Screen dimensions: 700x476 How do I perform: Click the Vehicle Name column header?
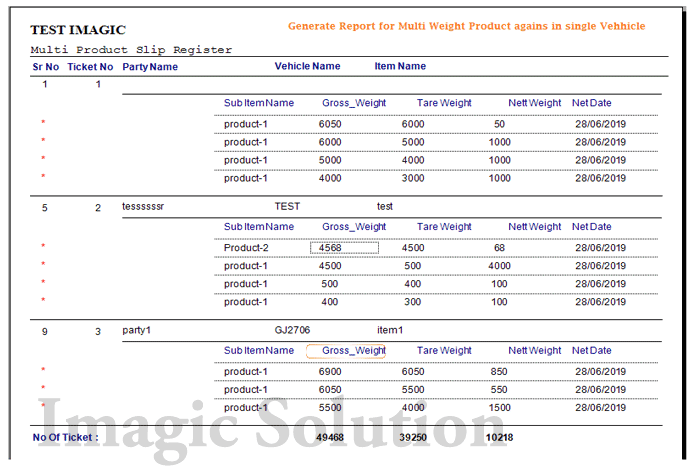pos(307,66)
